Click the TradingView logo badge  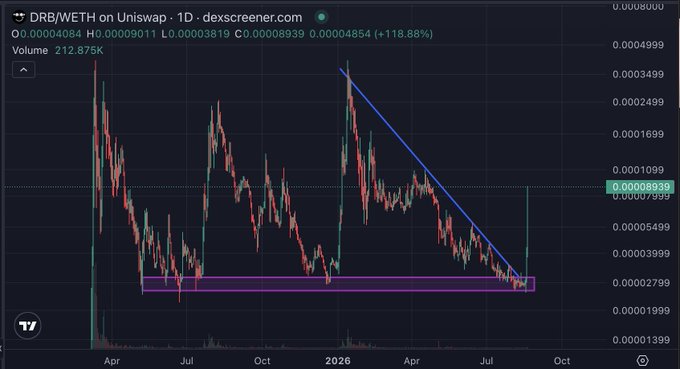point(28,326)
